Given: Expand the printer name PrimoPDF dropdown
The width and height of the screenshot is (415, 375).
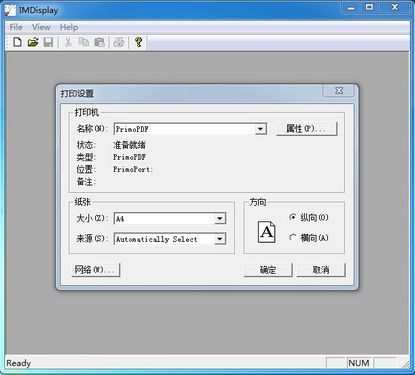Looking at the screenshot, I should pyautogui.click(x=261, y=129).
